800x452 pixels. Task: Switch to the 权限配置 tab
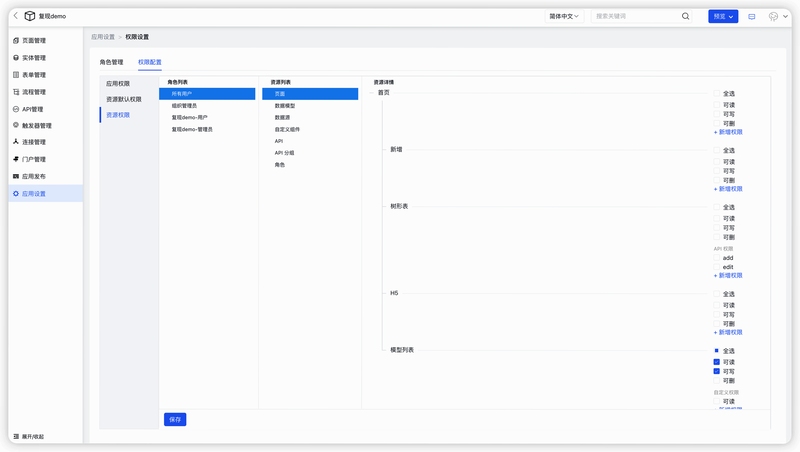pos(149,62)
